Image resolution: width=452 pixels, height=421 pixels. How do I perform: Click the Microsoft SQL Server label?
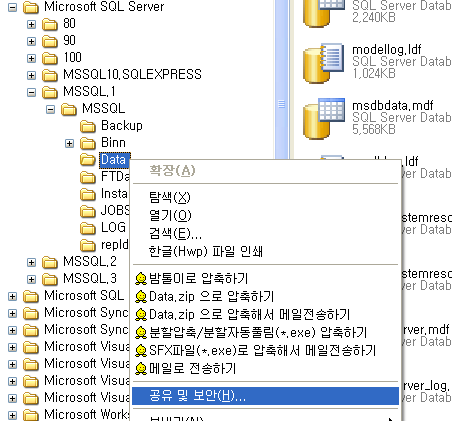[104, 7]
